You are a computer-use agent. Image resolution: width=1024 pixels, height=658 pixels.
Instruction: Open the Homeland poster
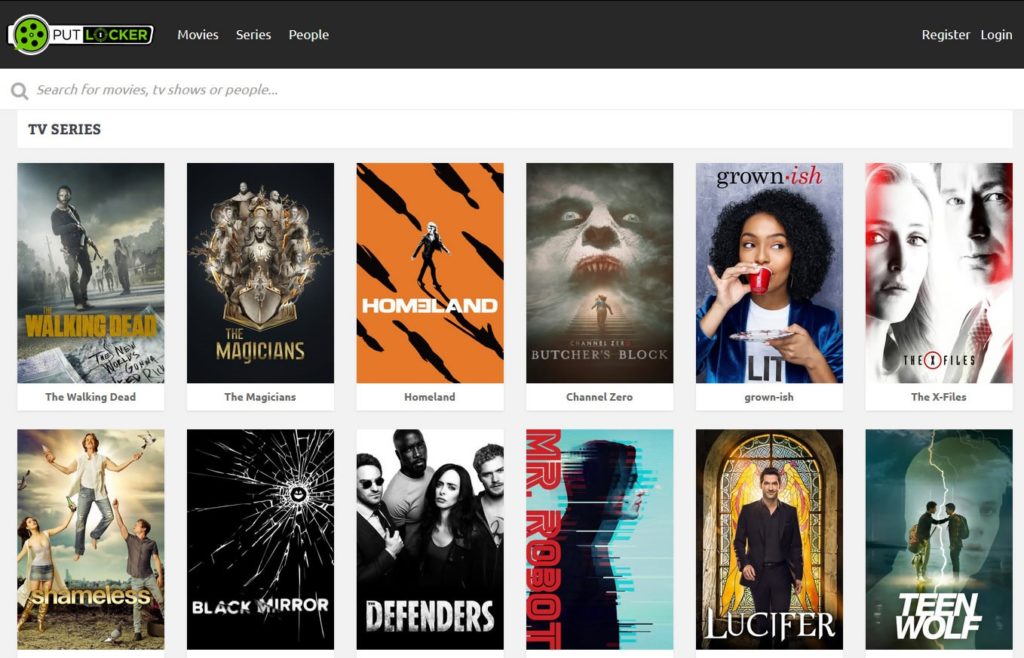point(430,273)
